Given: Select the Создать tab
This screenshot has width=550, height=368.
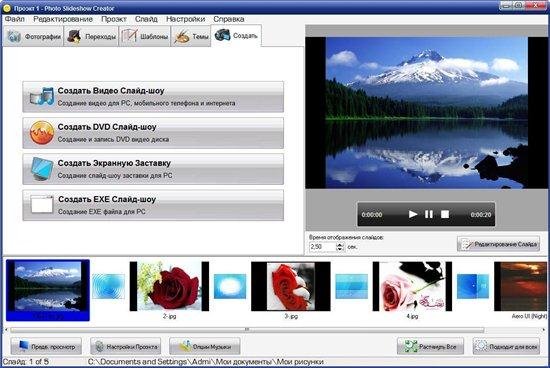Looking at the screenshot, I should tap(236, 35).
